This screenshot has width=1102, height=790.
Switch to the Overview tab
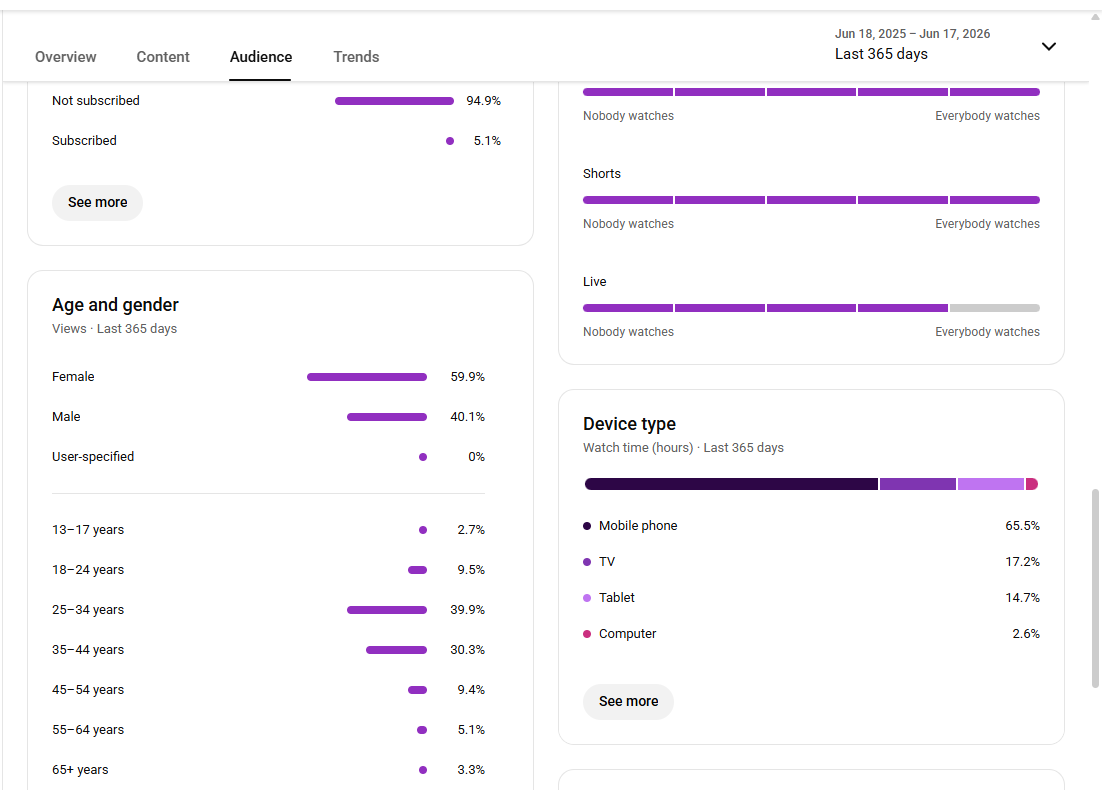[65, 57]
